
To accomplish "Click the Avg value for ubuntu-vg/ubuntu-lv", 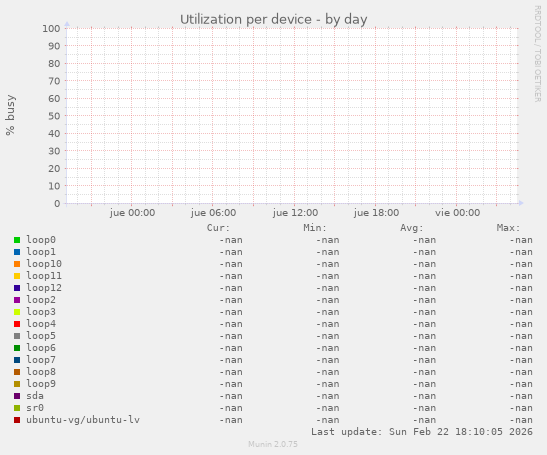I will pyautogui.click(x=425, y=420).
